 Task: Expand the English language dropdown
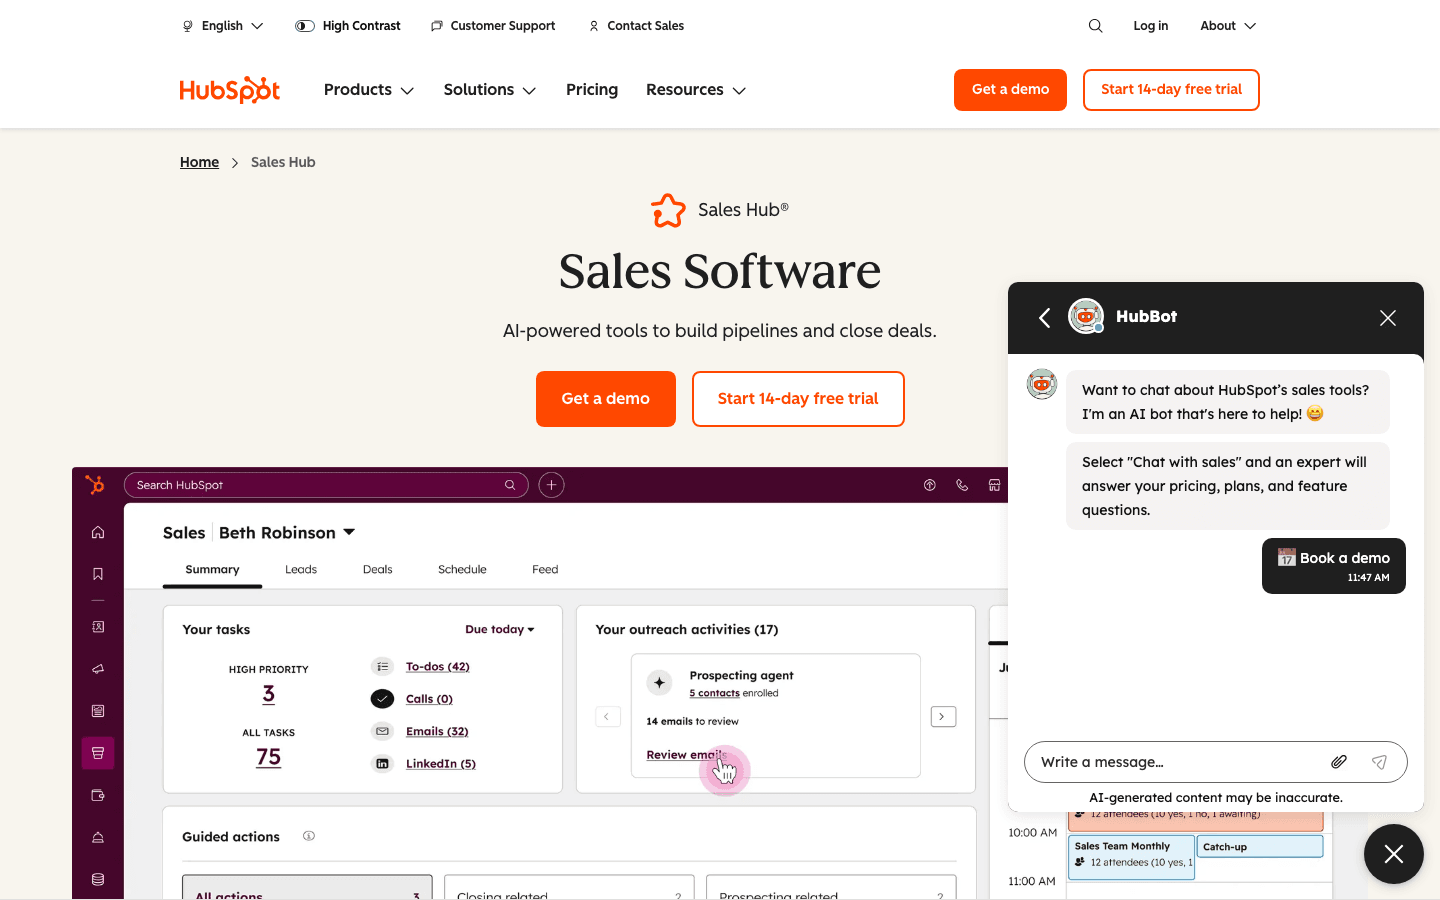[221, 25]
